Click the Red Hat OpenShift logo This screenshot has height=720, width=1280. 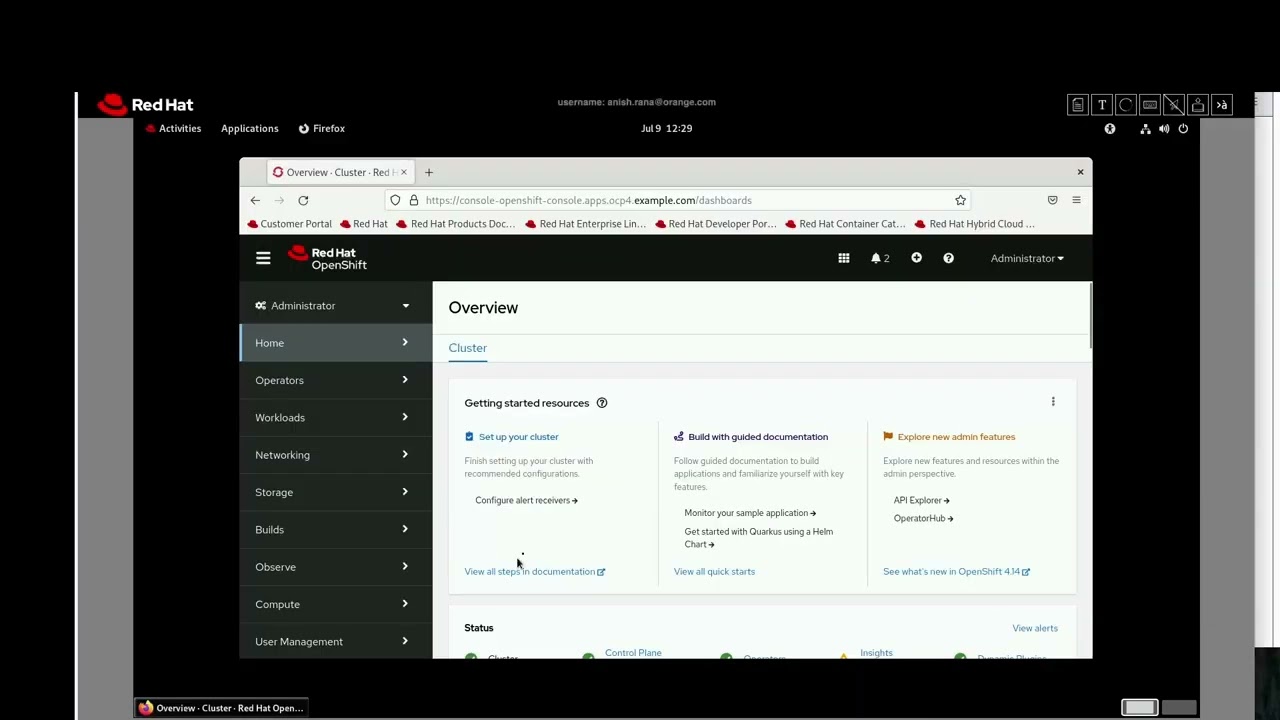pyautogui.click(x=328, y=258)
